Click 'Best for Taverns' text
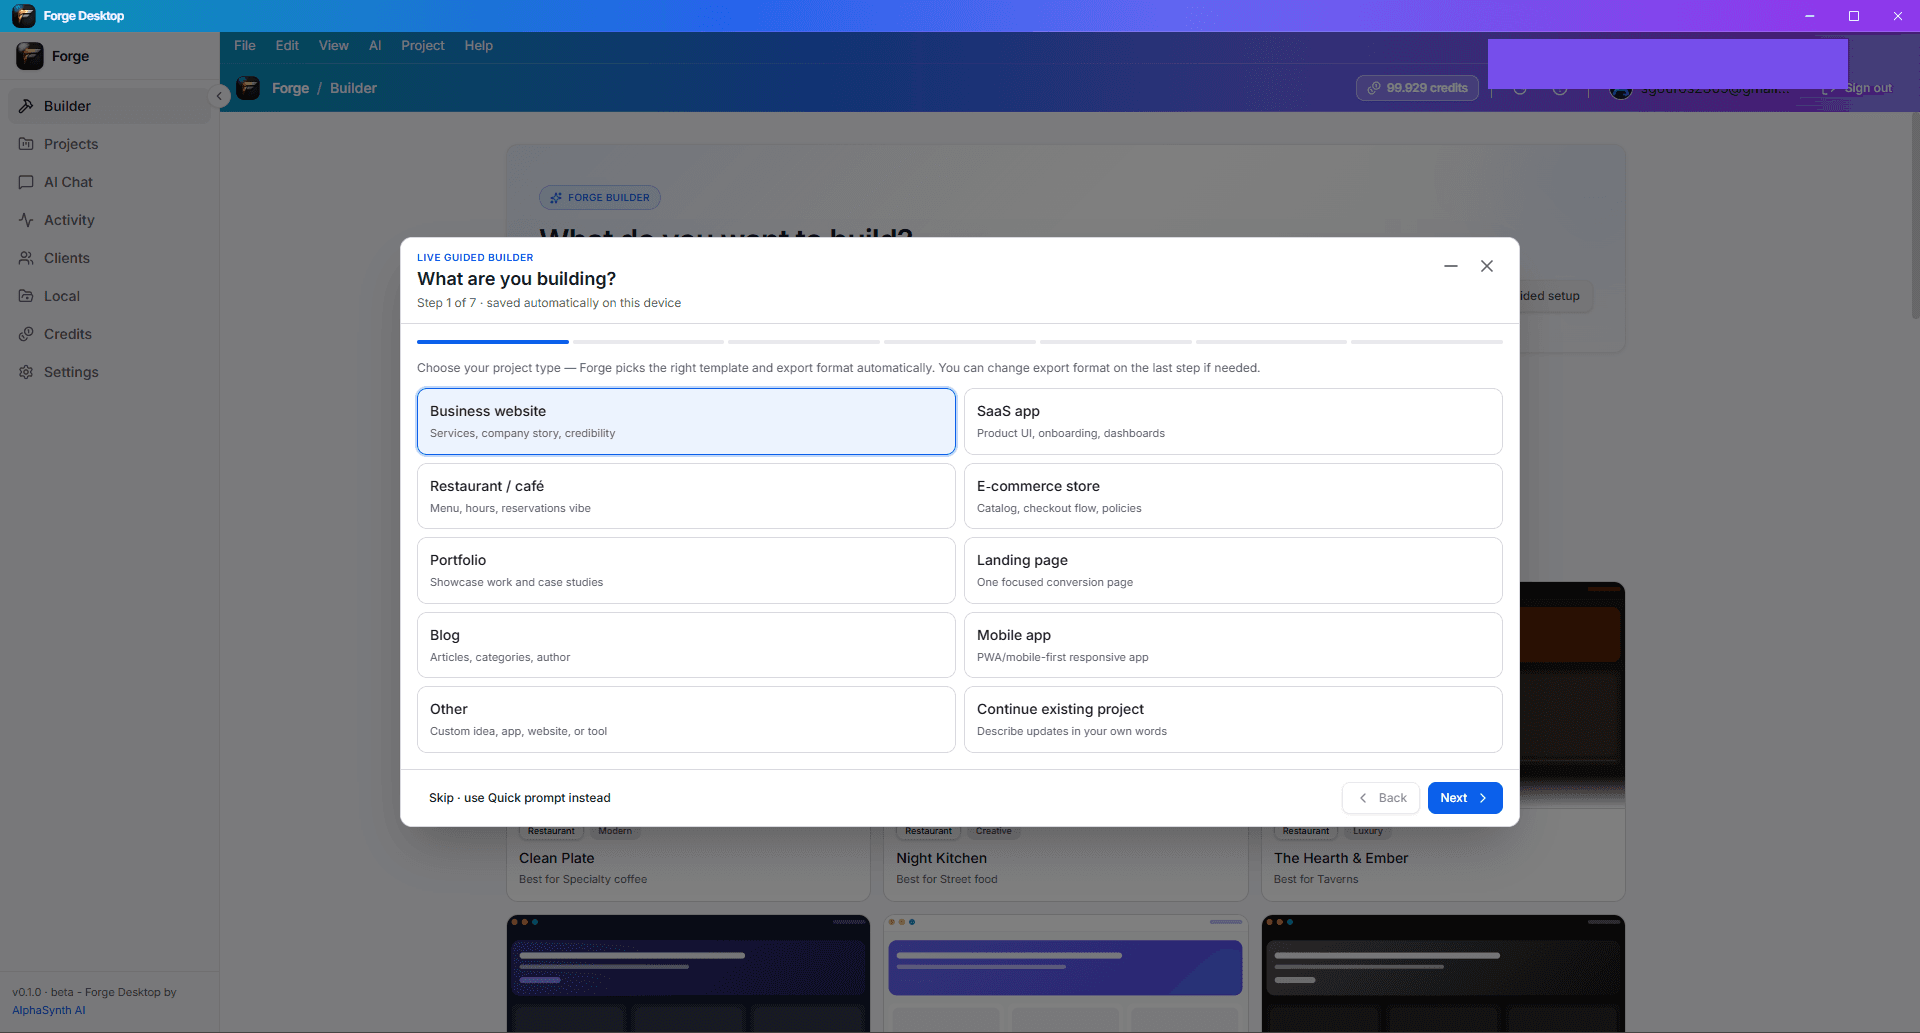The image size is (1920, 1033). click(1316, 880)
